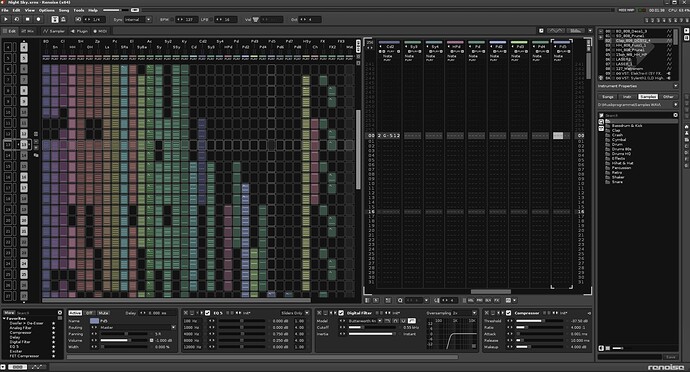
Task: Toggle the EQ 5 enable checkbox
Action: pyautogui.click(x=207, y=313)
